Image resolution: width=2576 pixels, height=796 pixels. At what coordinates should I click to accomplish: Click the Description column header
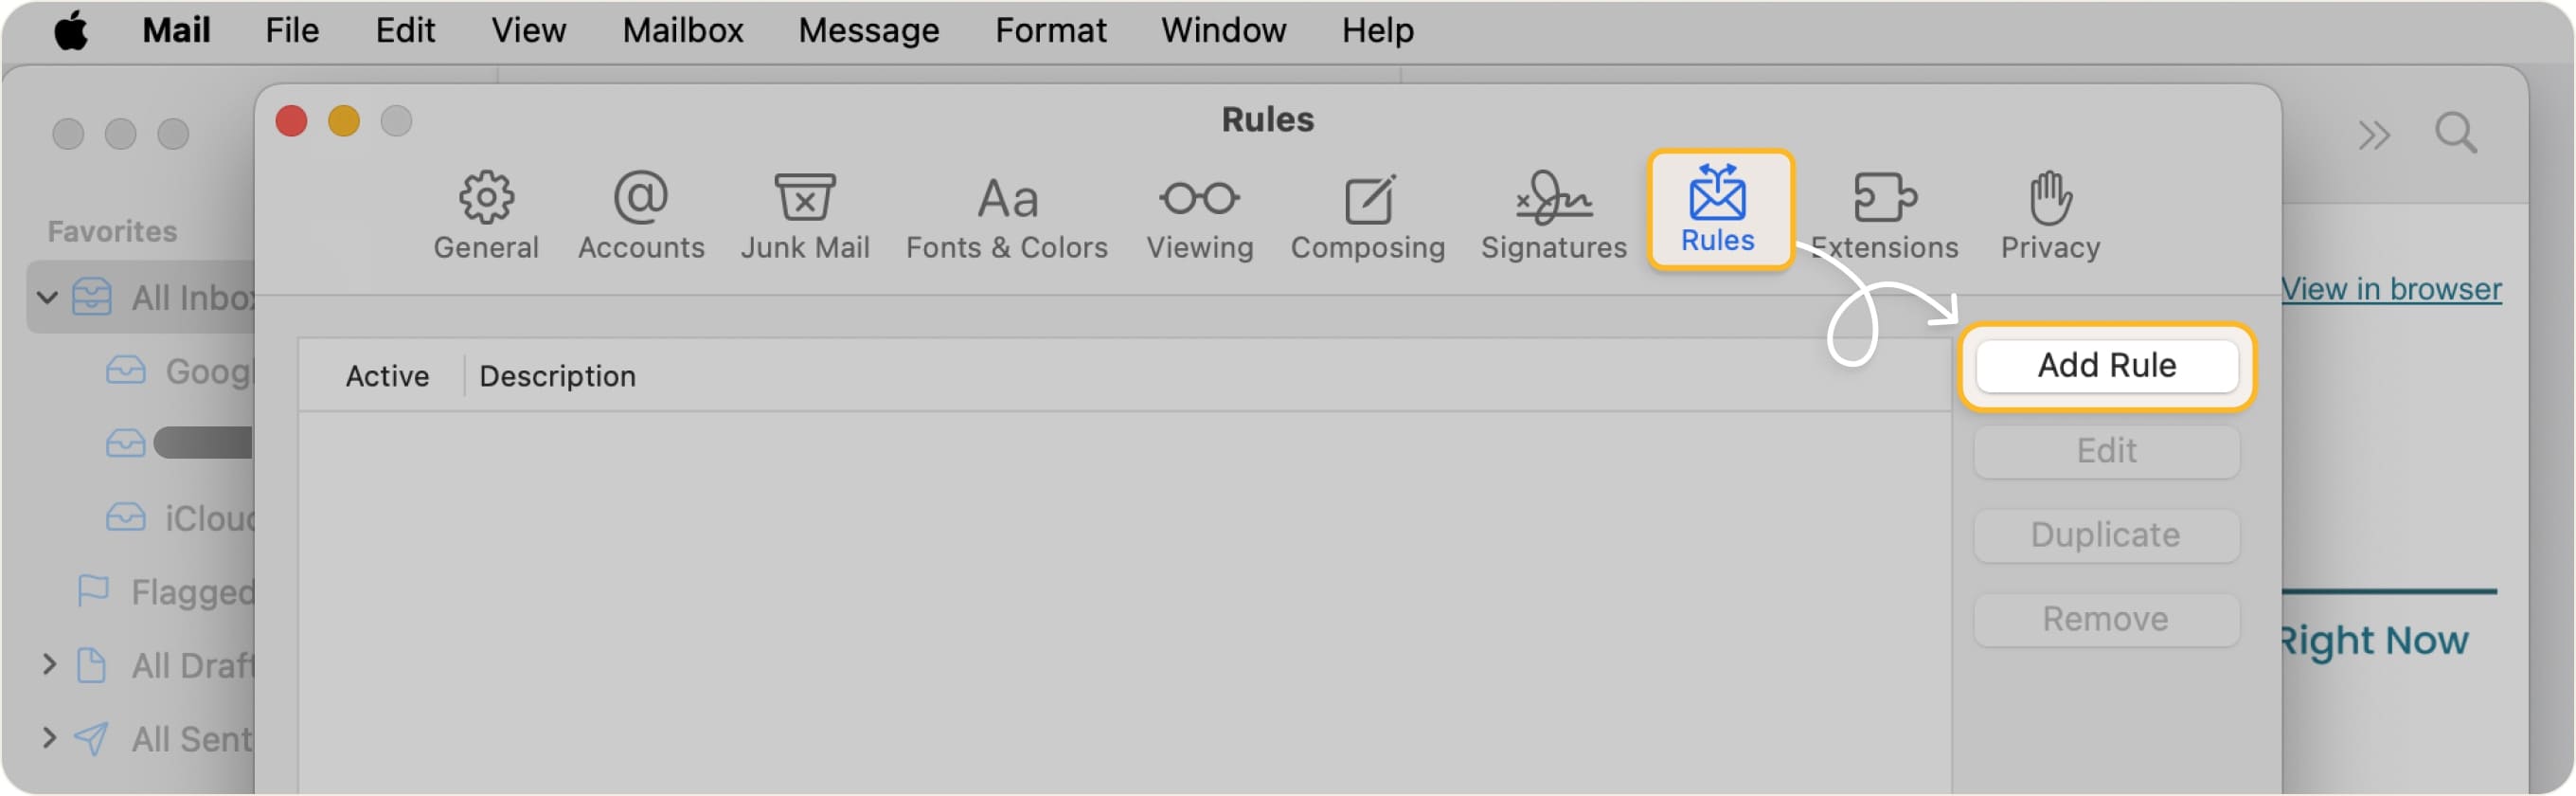[x=558, y=376]
